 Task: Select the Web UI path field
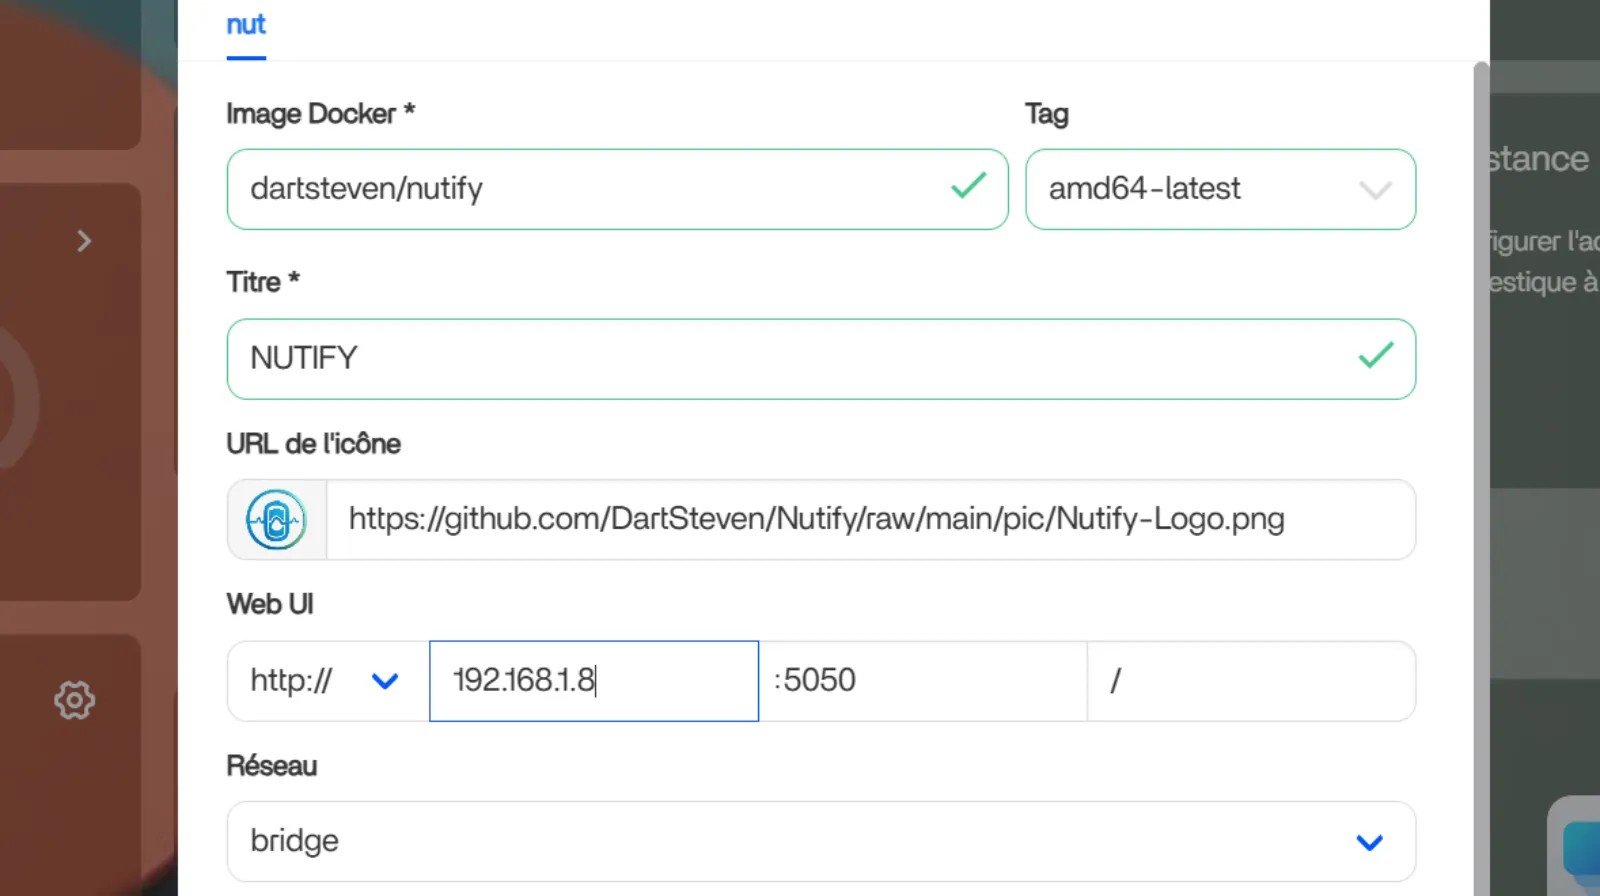click(1250, 681)
